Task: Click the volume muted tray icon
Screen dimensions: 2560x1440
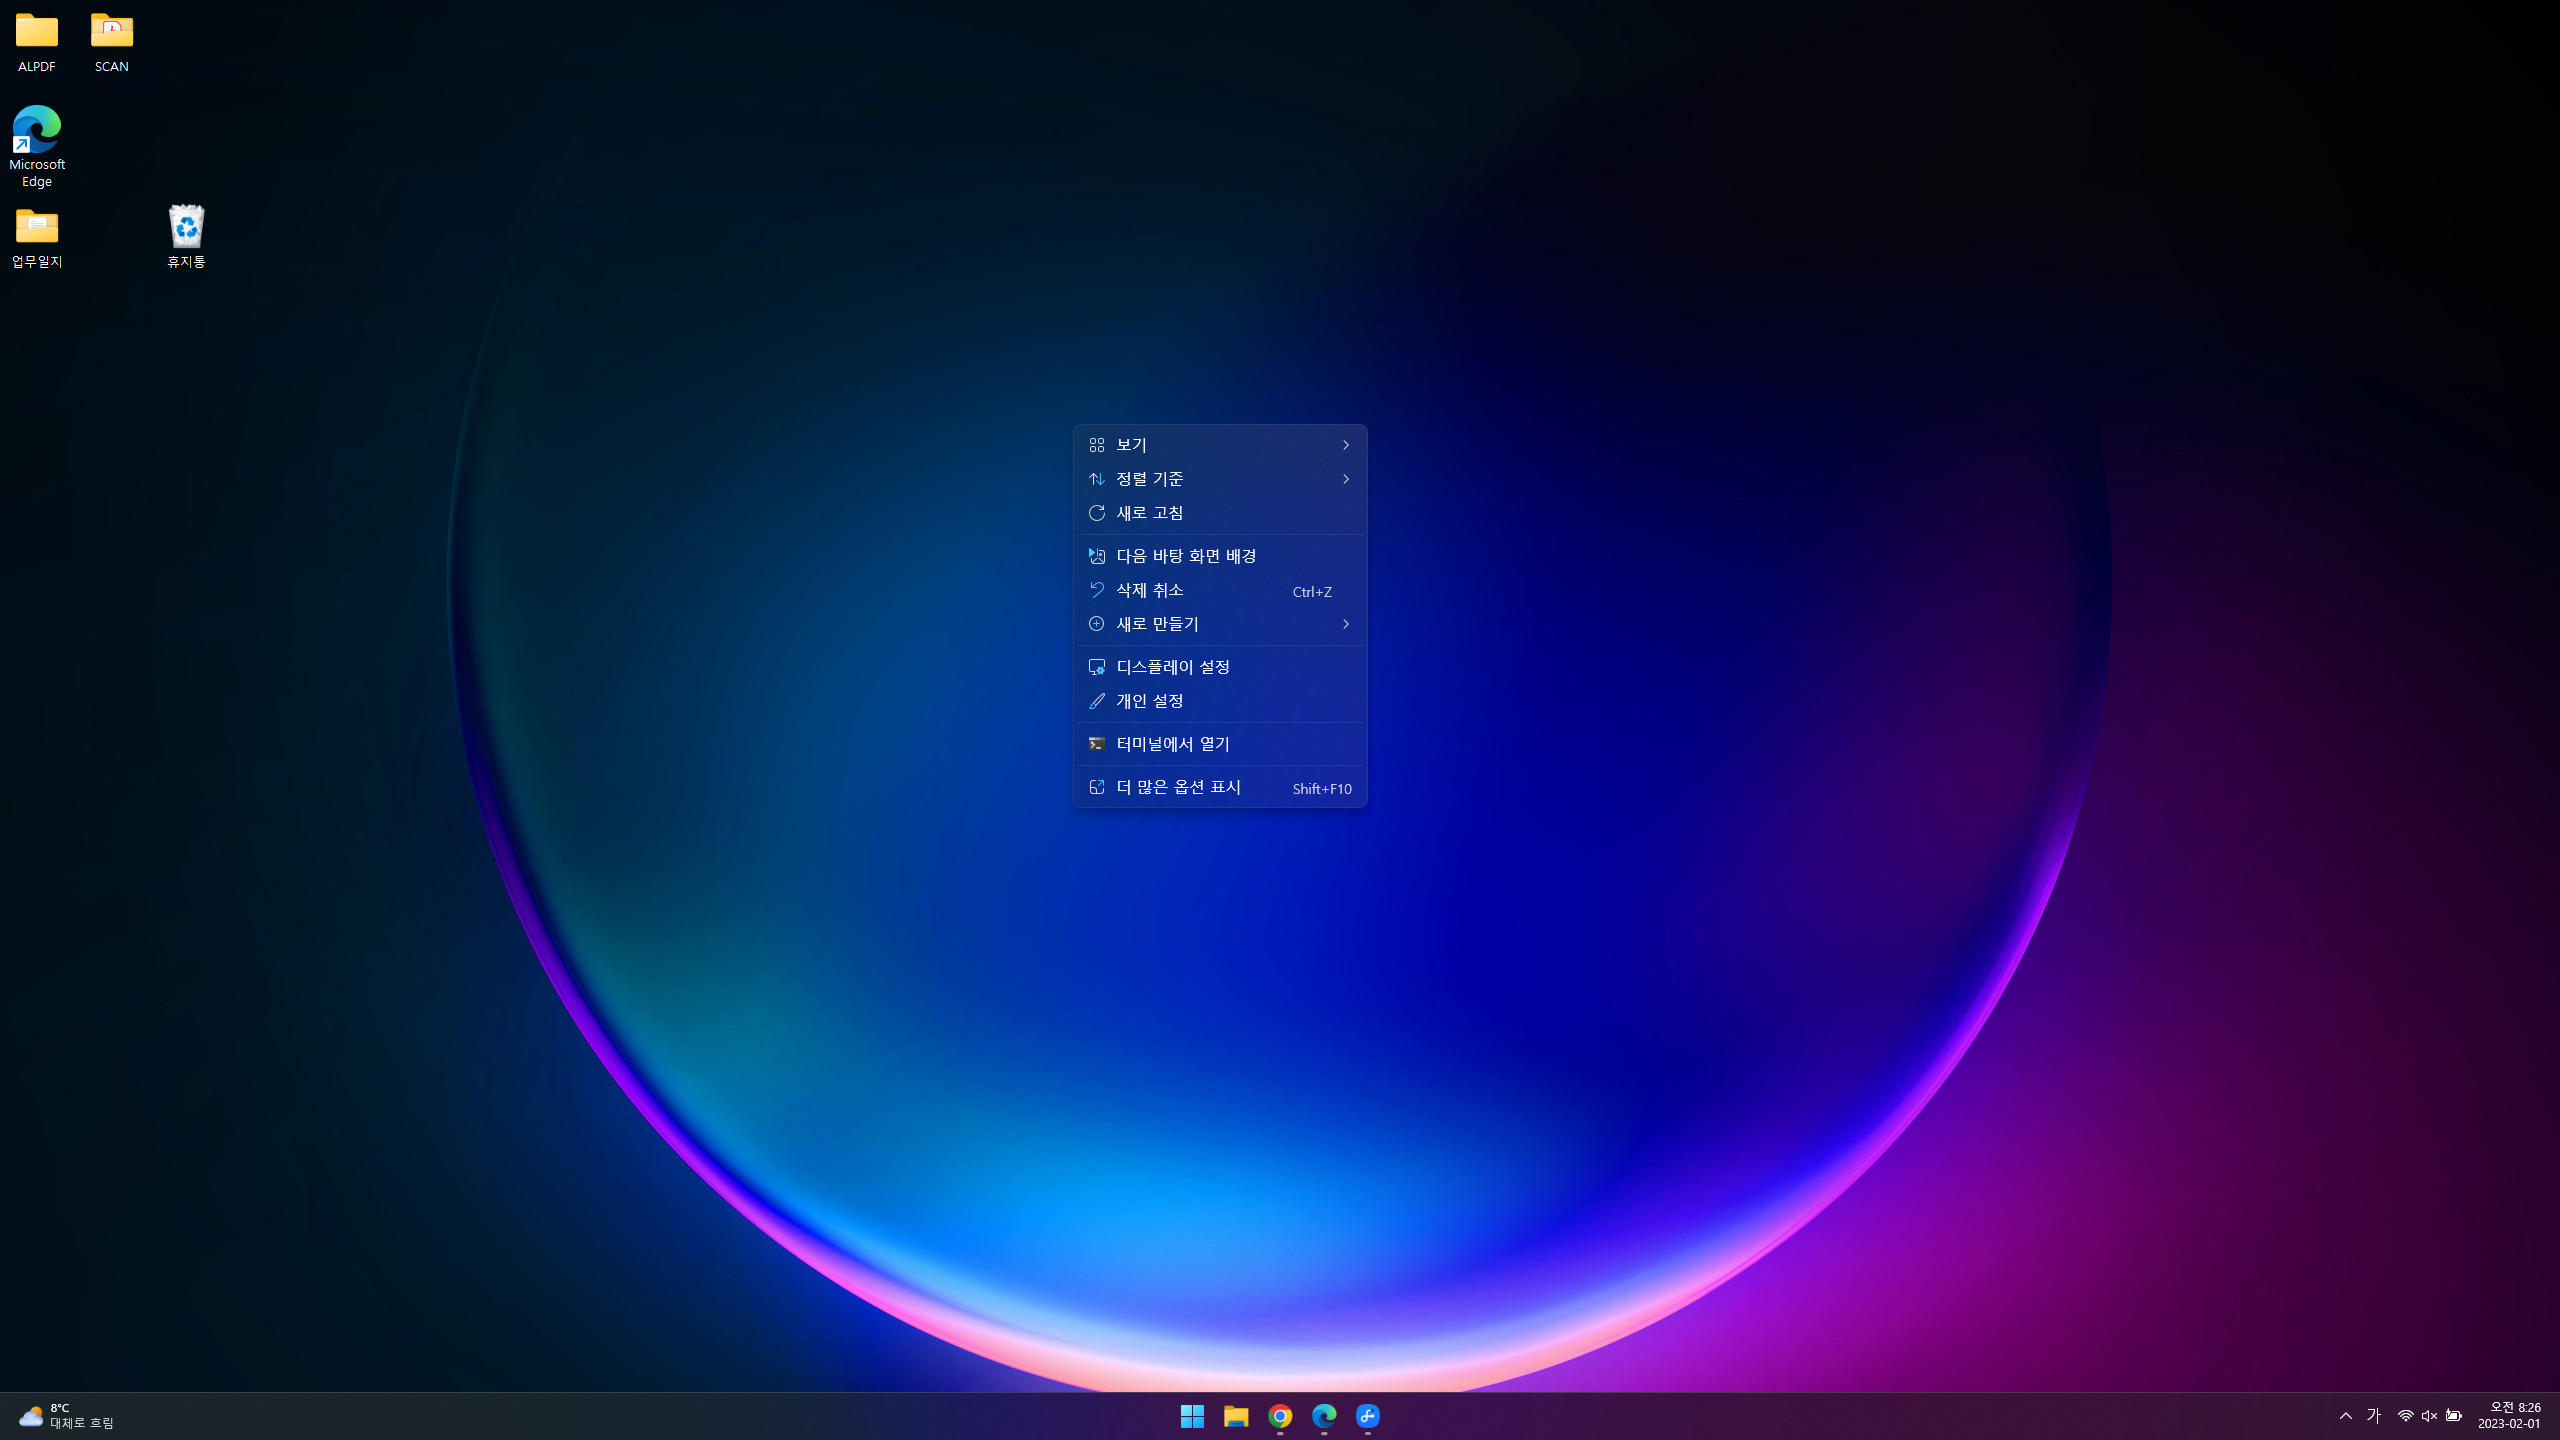Action: point(2429,1416)
